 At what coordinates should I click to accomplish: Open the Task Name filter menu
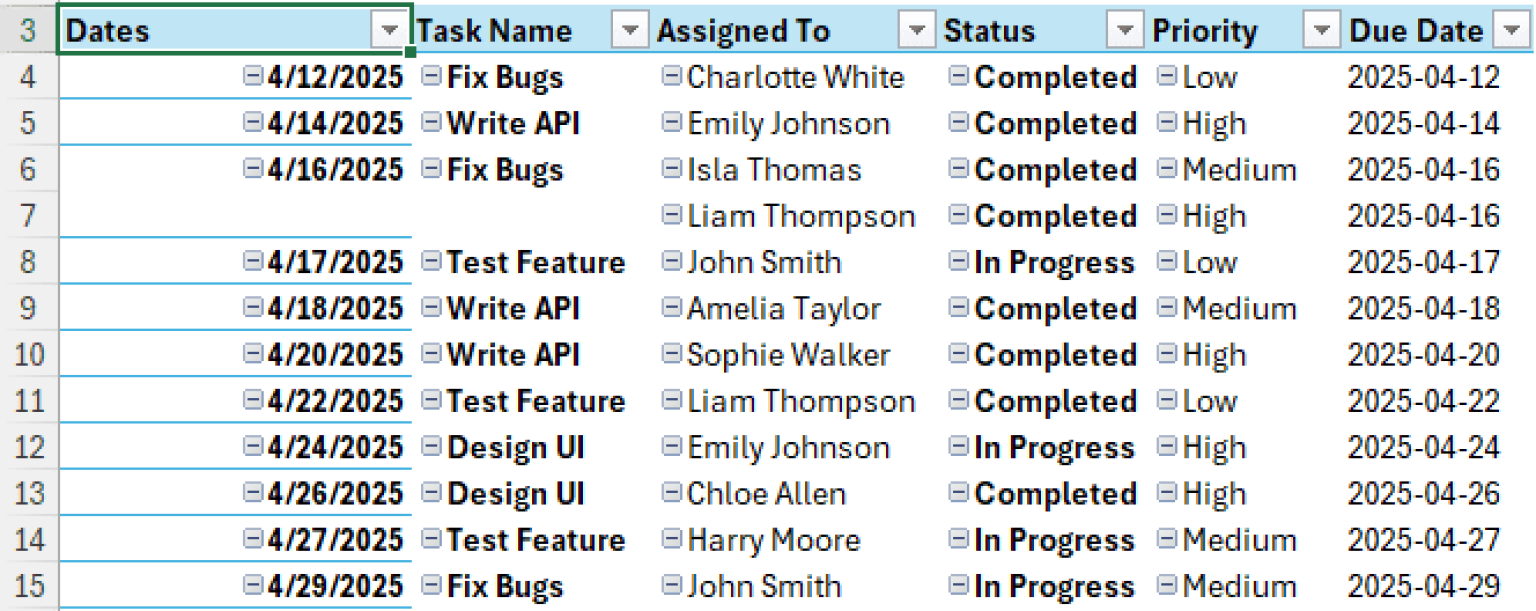[630, 30]
